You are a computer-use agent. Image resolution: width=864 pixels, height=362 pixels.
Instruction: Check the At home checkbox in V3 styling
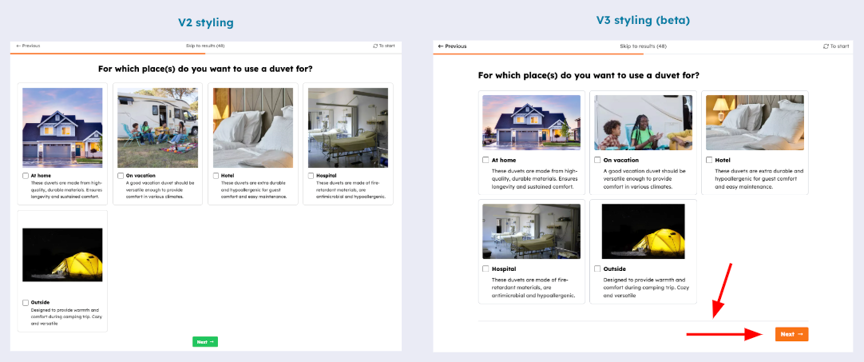click(485, 160)
